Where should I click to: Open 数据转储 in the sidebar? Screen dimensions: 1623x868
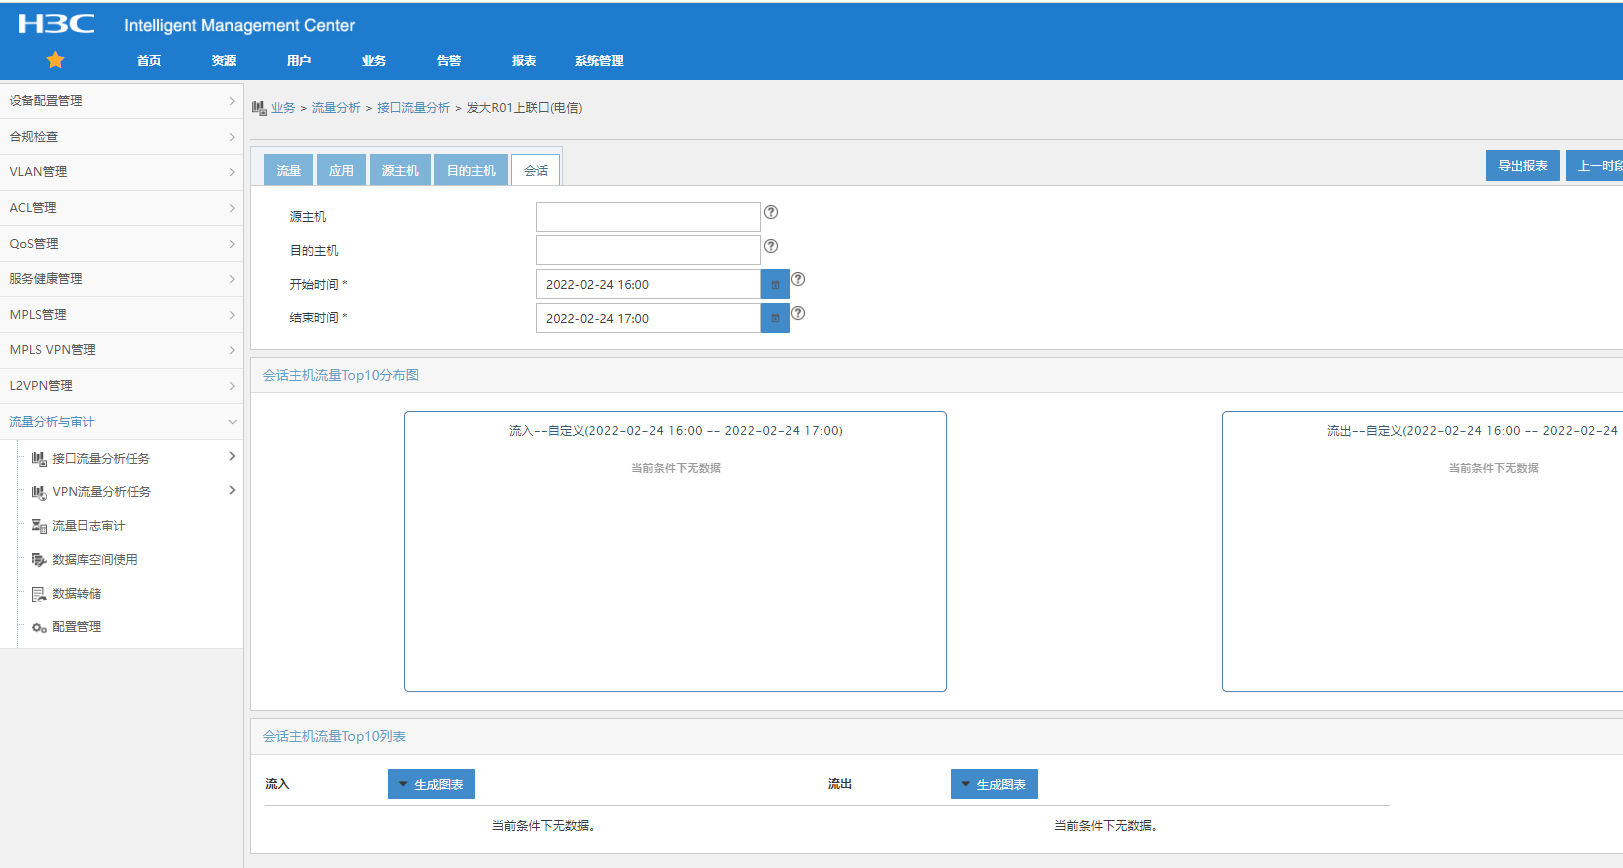point(77,594)
